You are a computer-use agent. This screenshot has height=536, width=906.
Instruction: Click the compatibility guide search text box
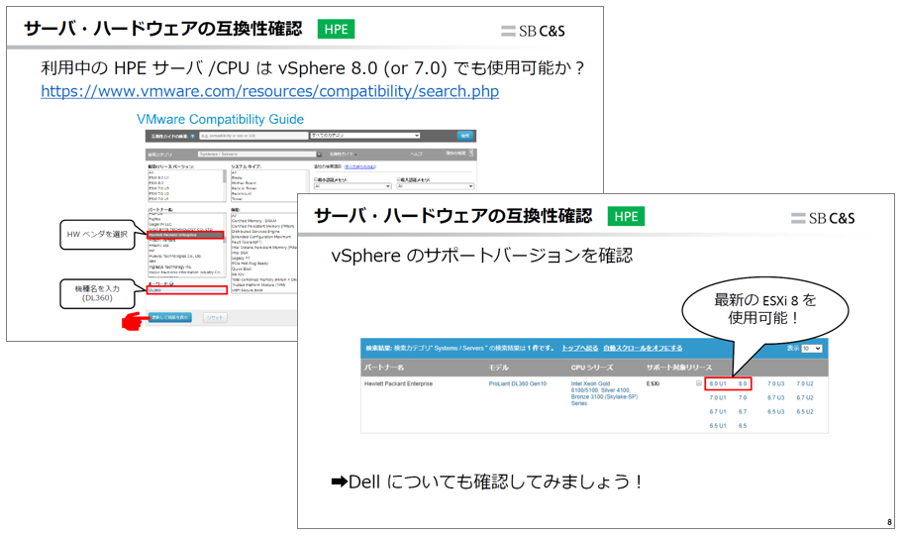pyautogui.click(x=254, y=136)
